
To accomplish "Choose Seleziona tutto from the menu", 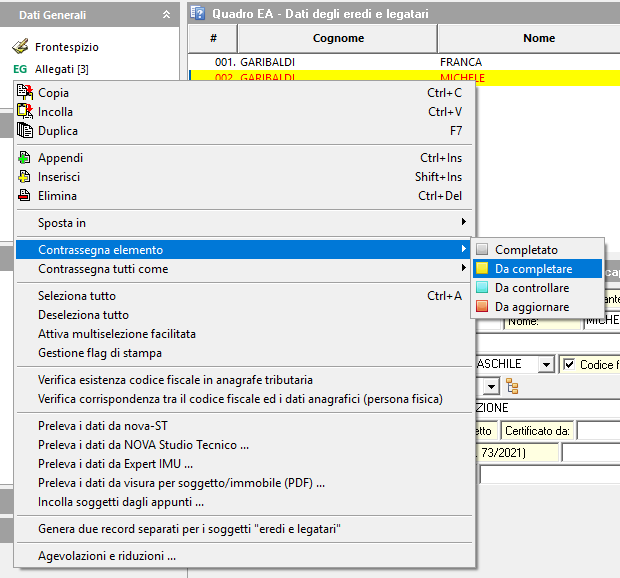I will click(x=77, y=296).
